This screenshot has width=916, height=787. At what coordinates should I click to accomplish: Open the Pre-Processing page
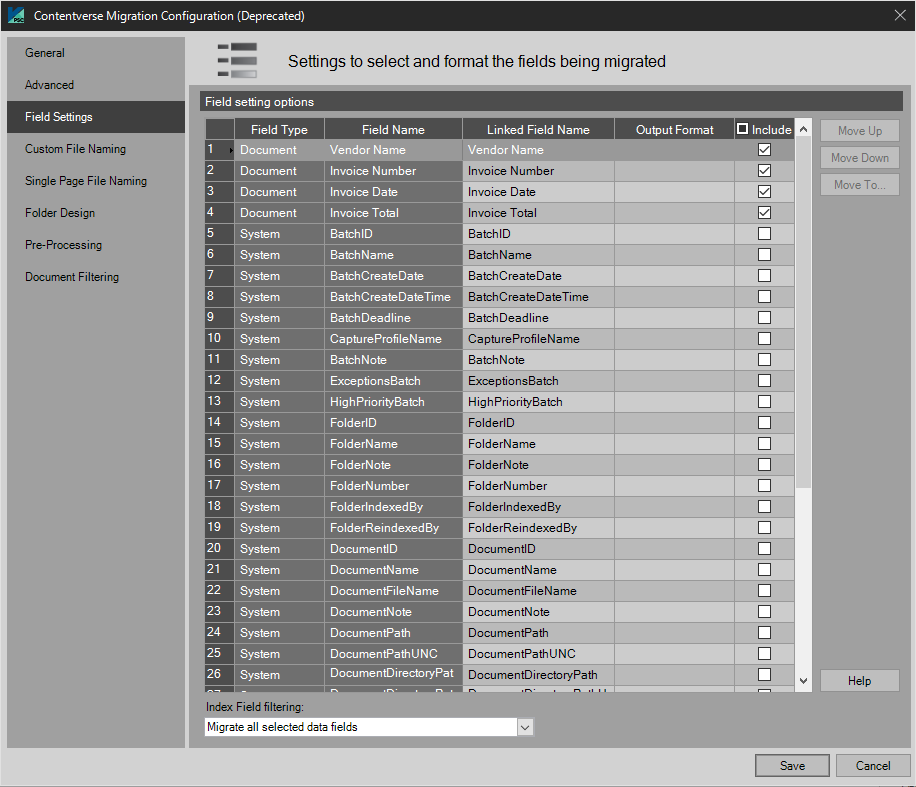coord(96,245)
